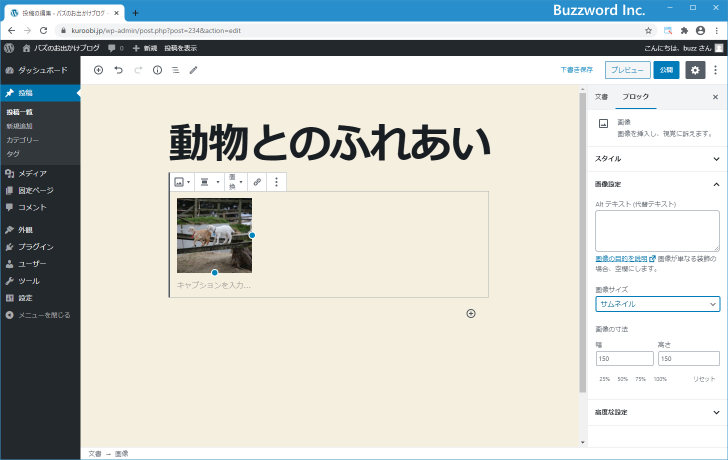The width and height of the screenshot is (728, 460).
Task: Open the image purpose description link
Action: (x=625, y=259)
